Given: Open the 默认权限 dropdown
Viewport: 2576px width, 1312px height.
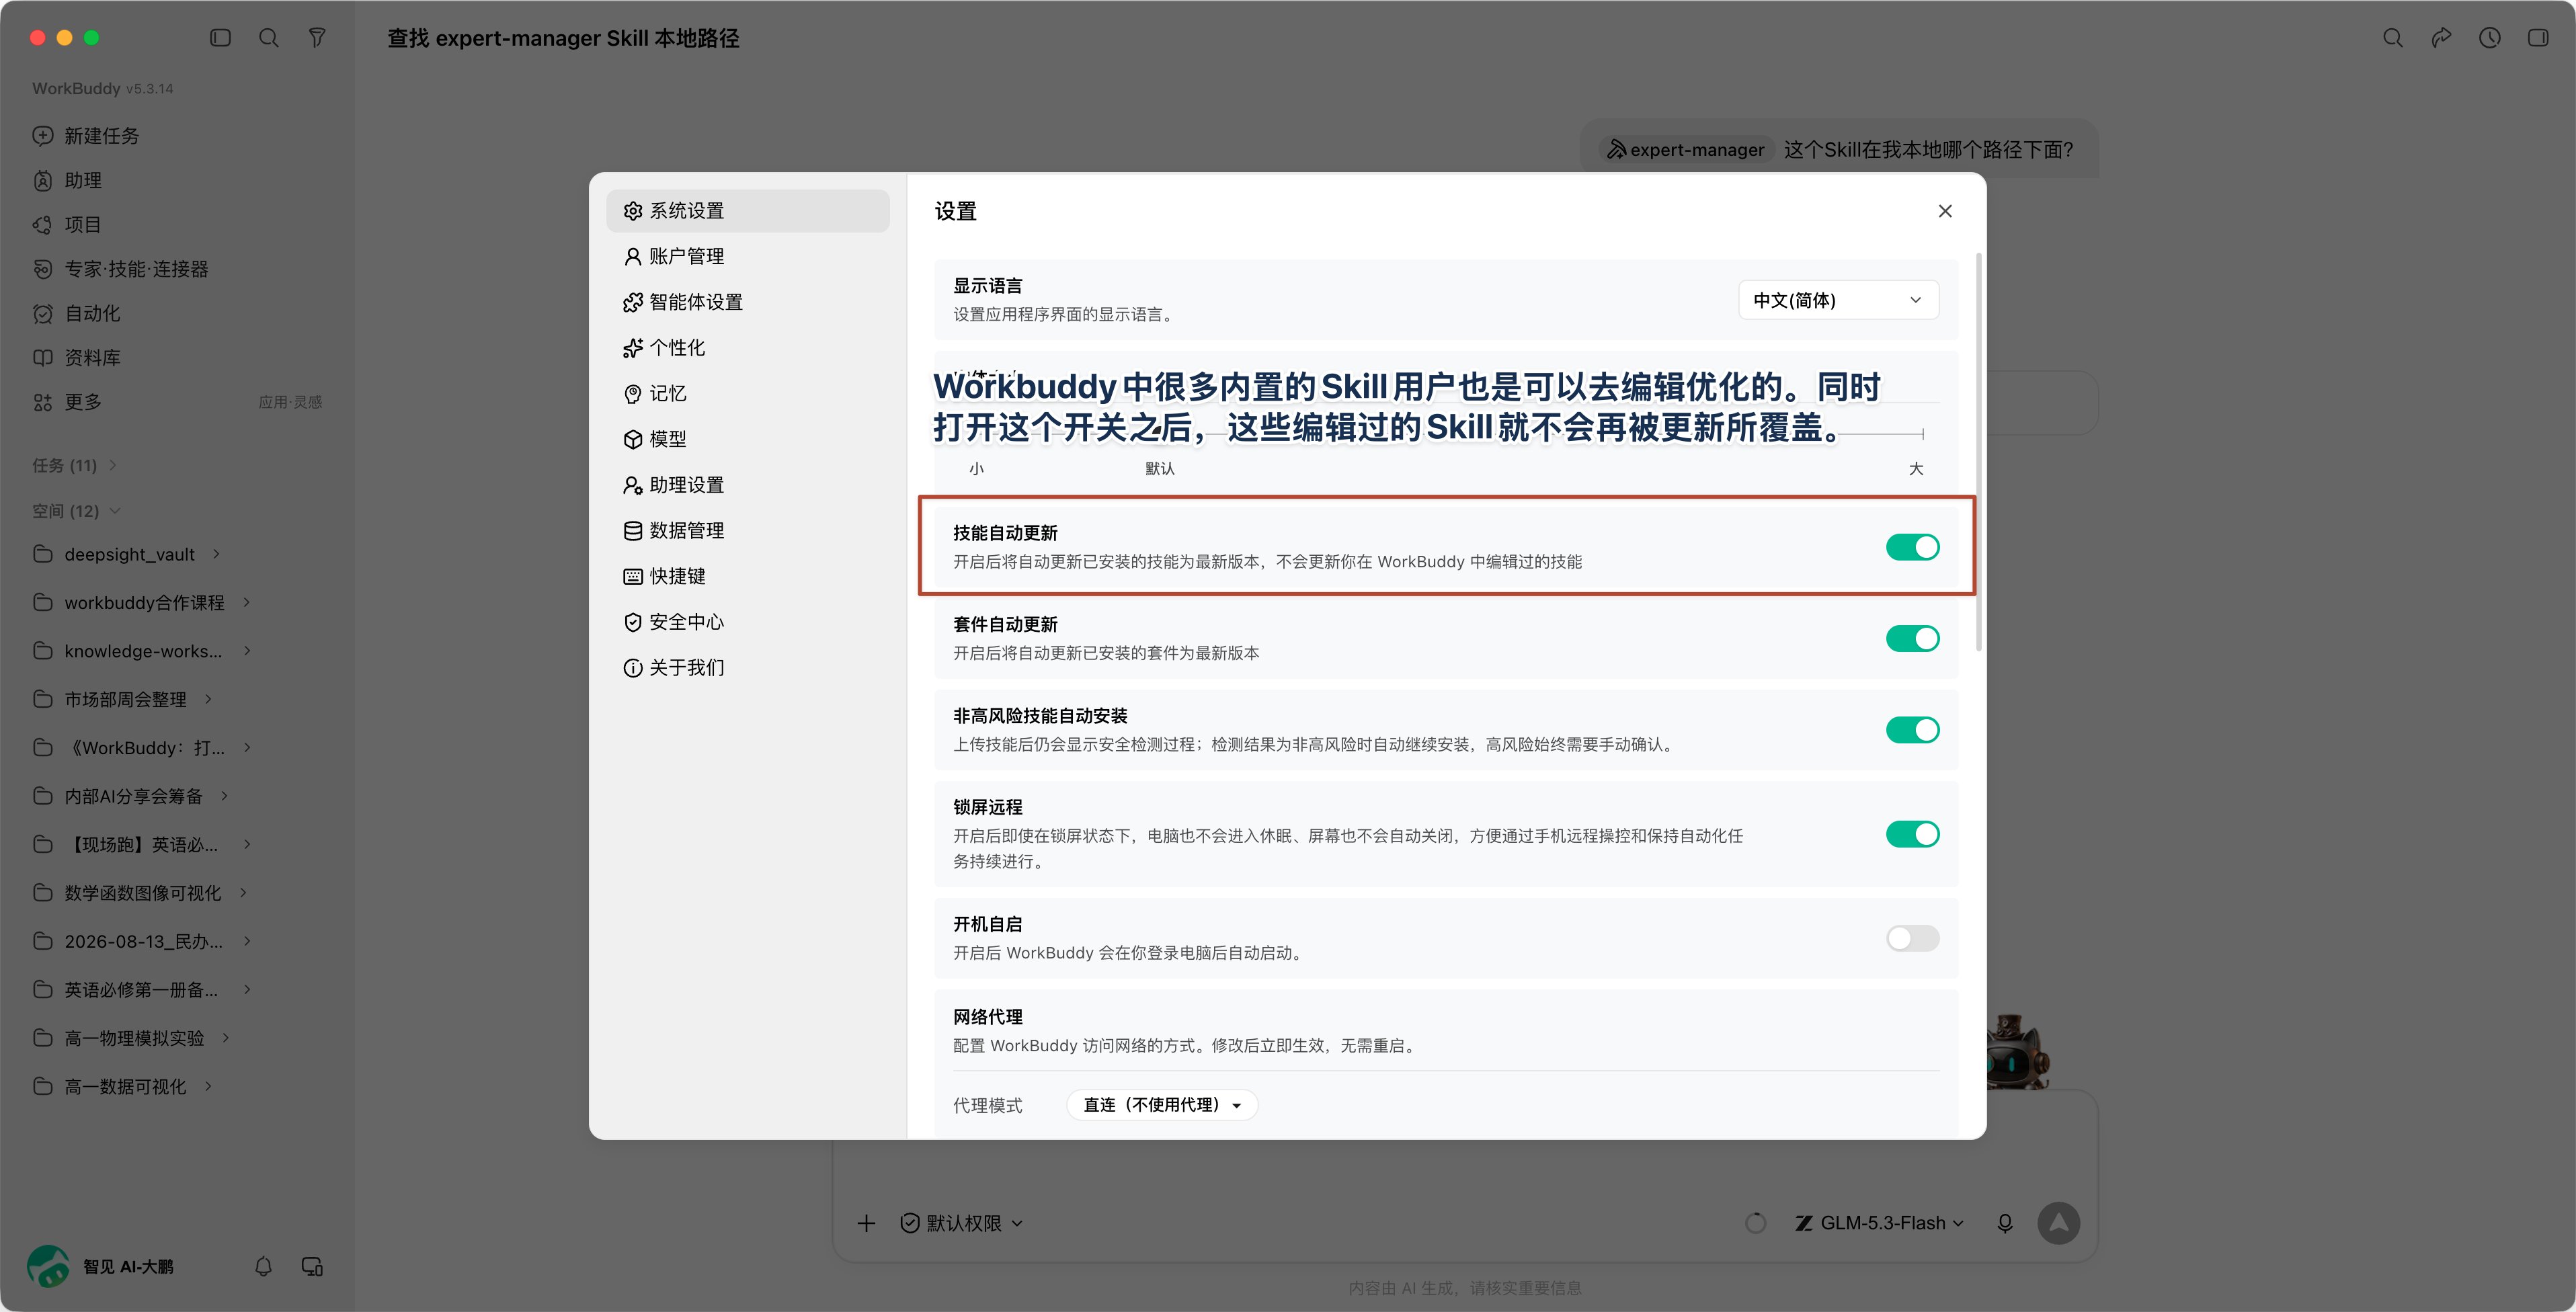Looking at the screenshot, I should [962, 1223].
